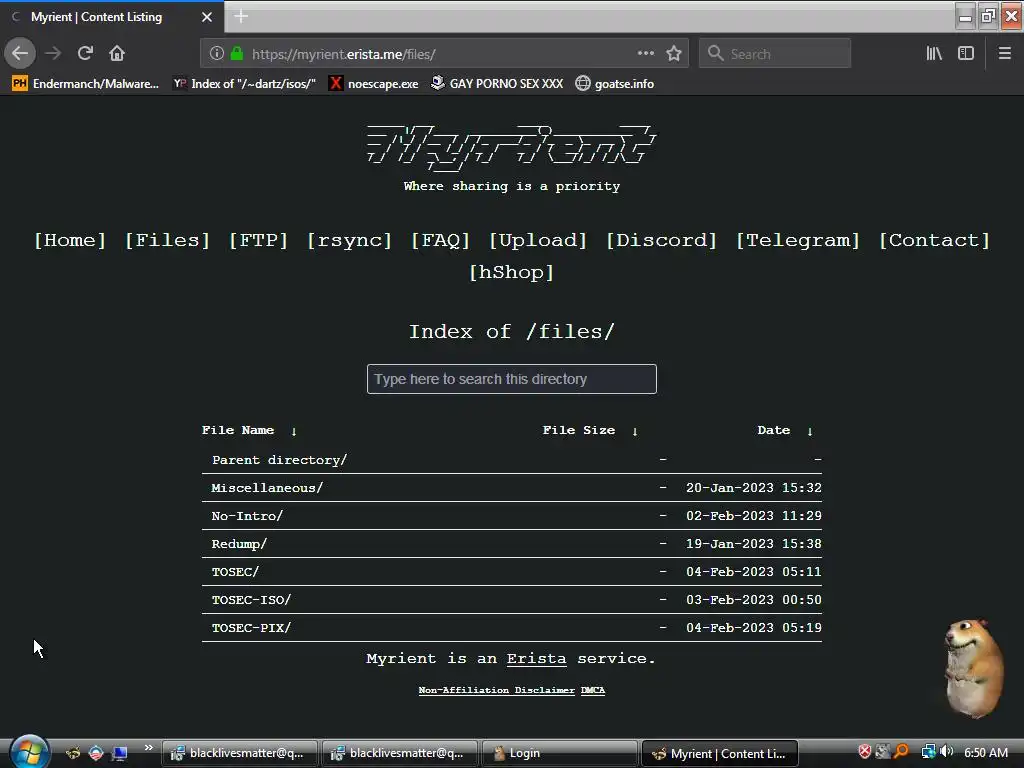1024x768 pixels.
Task: Open the Firefox home page
Action: (x=117, y=54)
